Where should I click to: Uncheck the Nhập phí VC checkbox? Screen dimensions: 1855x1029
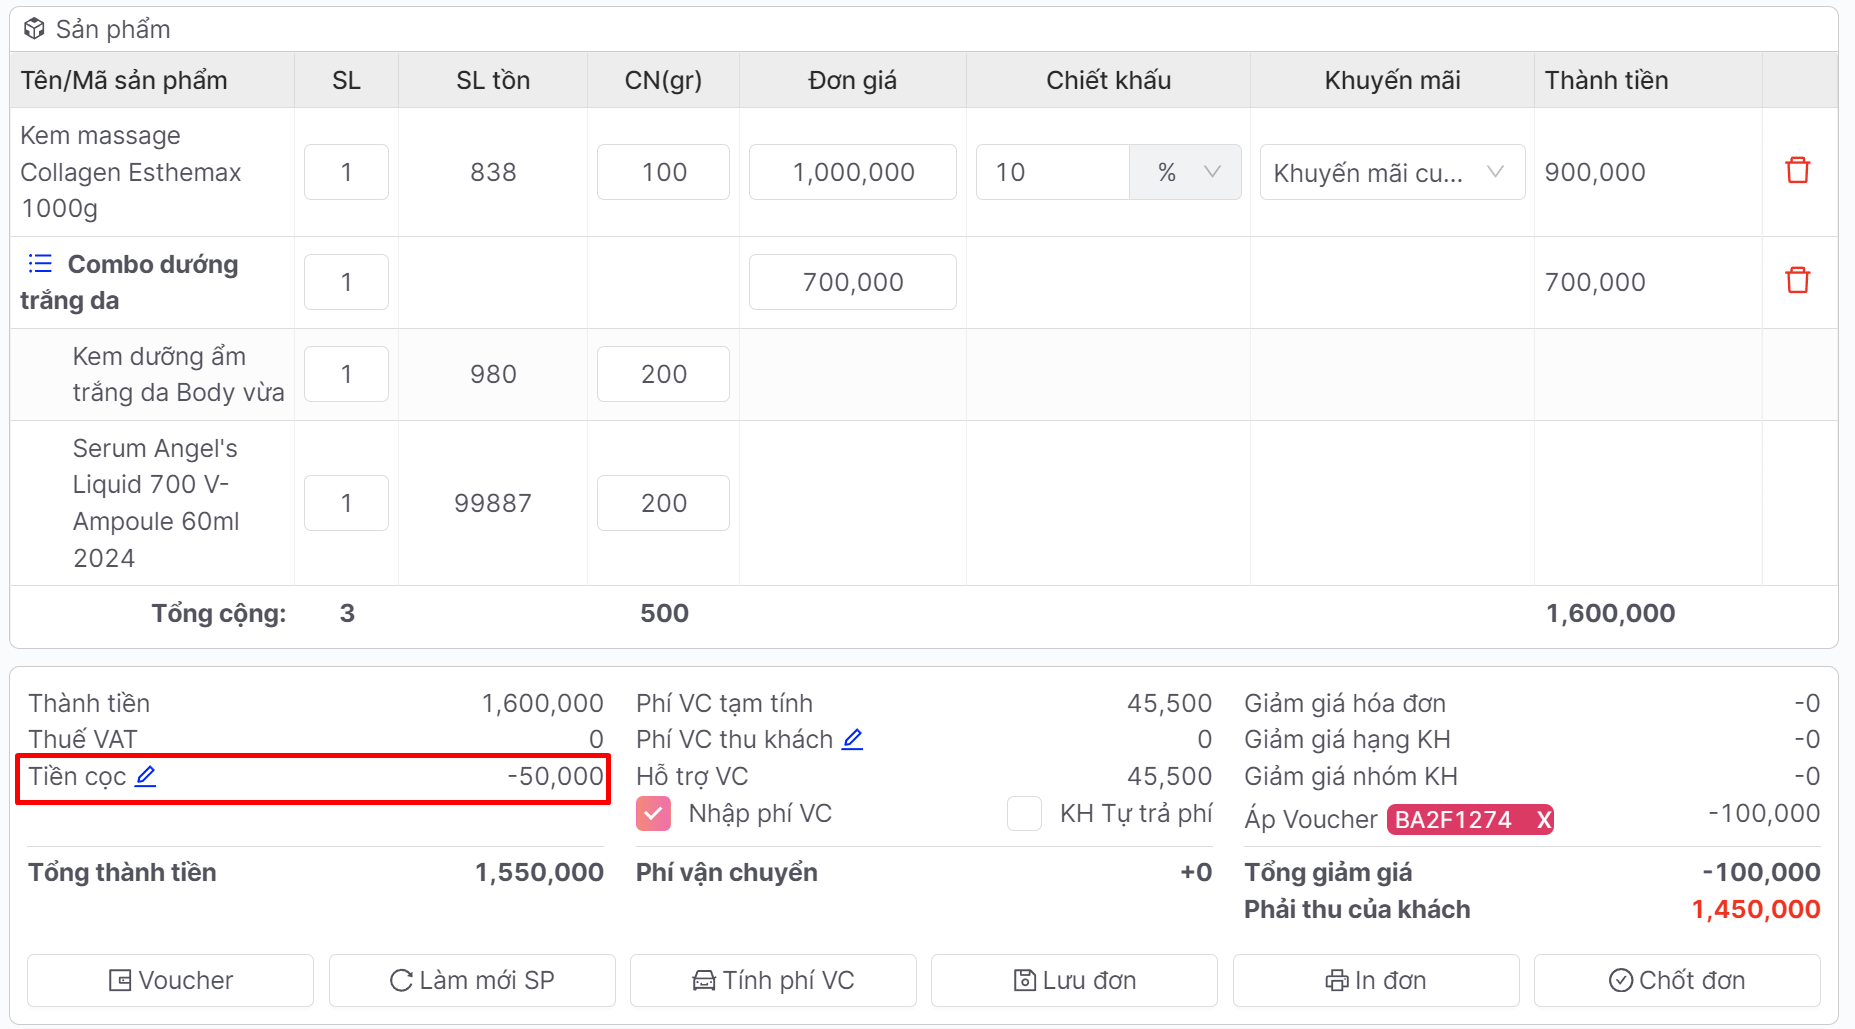tap(653, 814)
